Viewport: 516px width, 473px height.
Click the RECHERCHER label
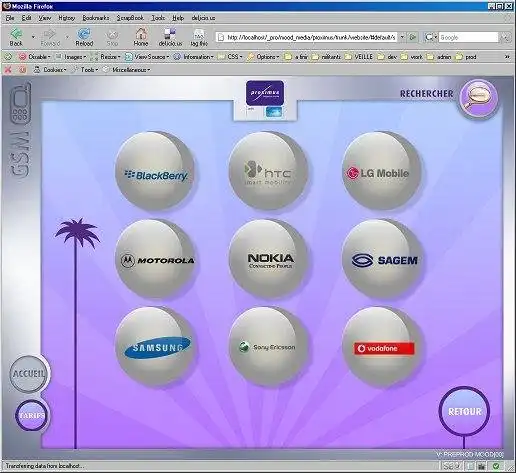pos(426,94)
